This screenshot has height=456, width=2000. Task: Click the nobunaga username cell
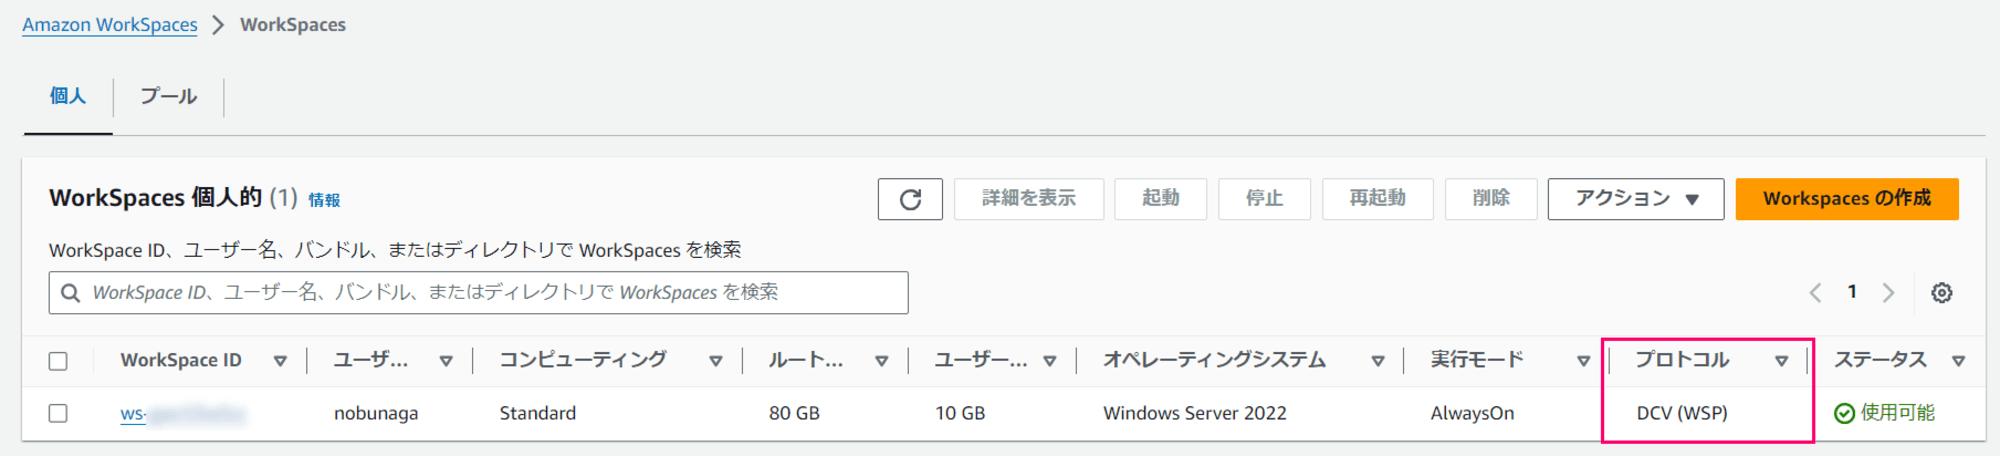click(376, 413)
